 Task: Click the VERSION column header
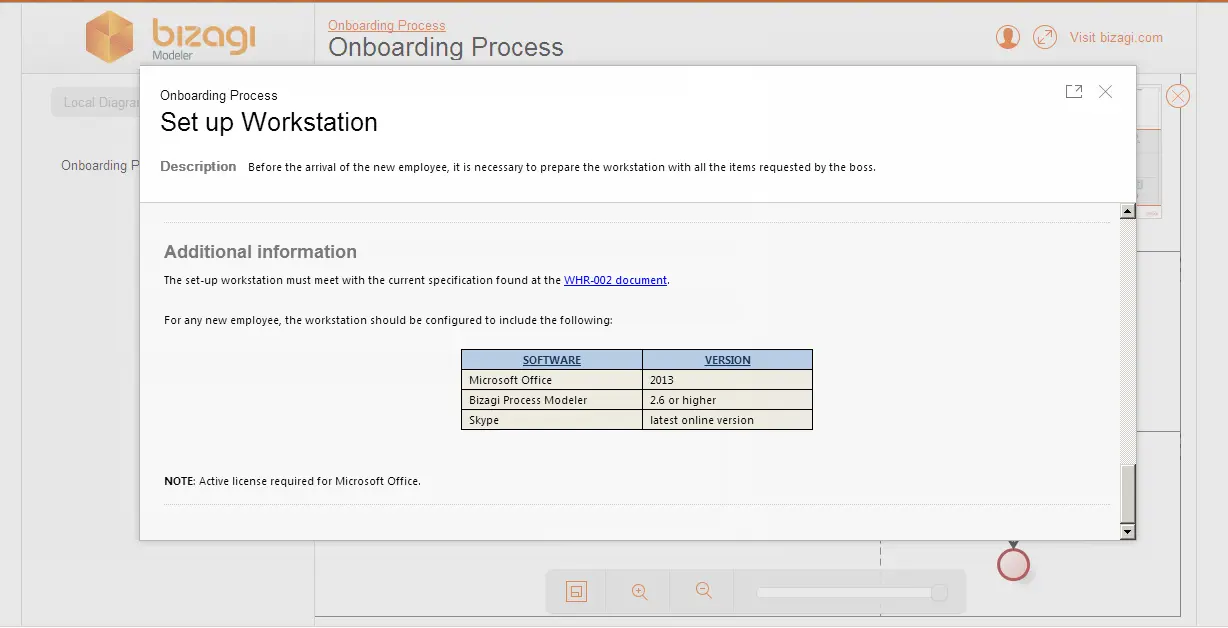(x=727, y=360)
